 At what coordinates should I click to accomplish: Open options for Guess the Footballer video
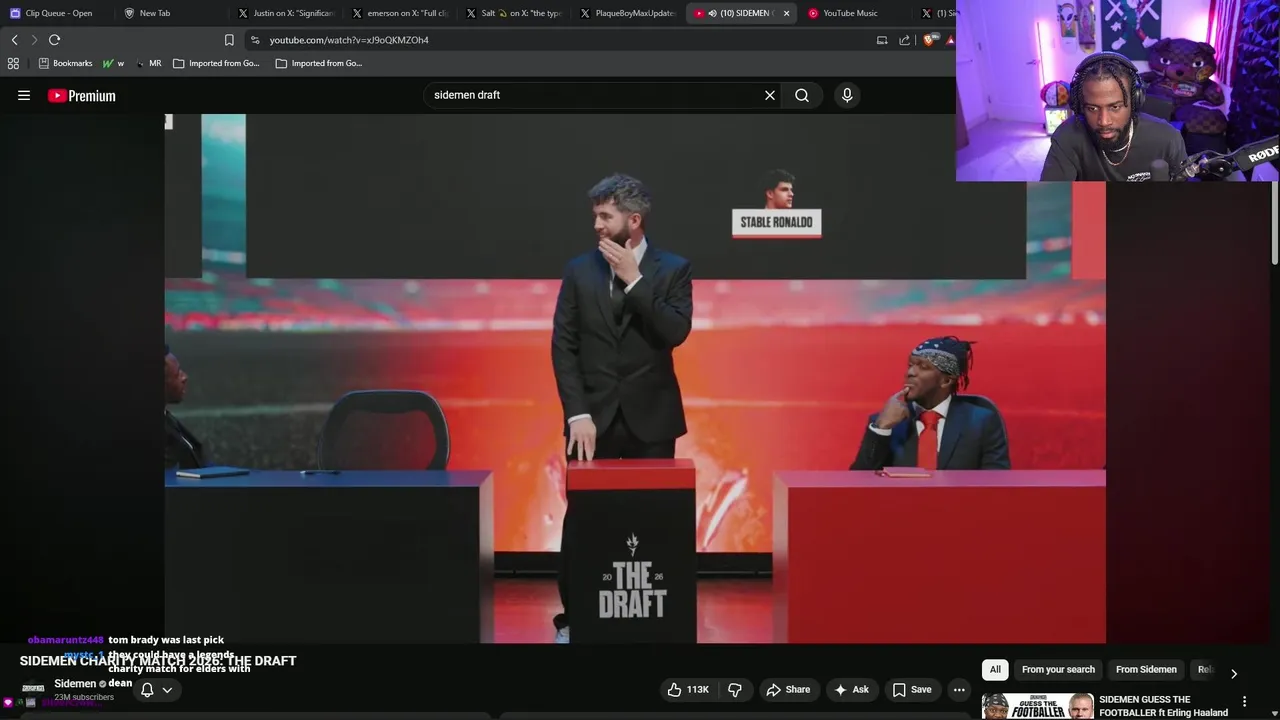[x=1245, y=702]
